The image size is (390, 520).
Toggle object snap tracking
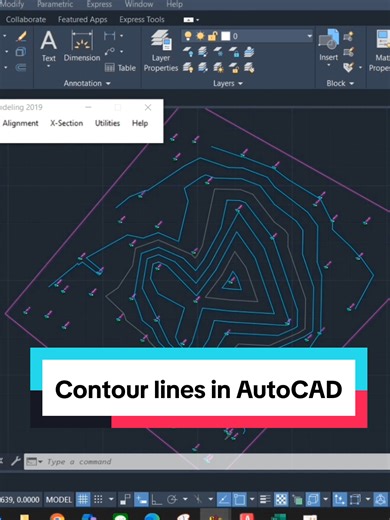(x=223, y=499)
